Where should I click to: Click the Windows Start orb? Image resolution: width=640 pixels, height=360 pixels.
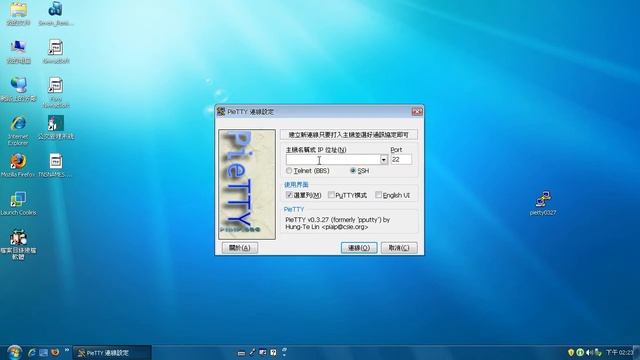click(x=14, y=352)
